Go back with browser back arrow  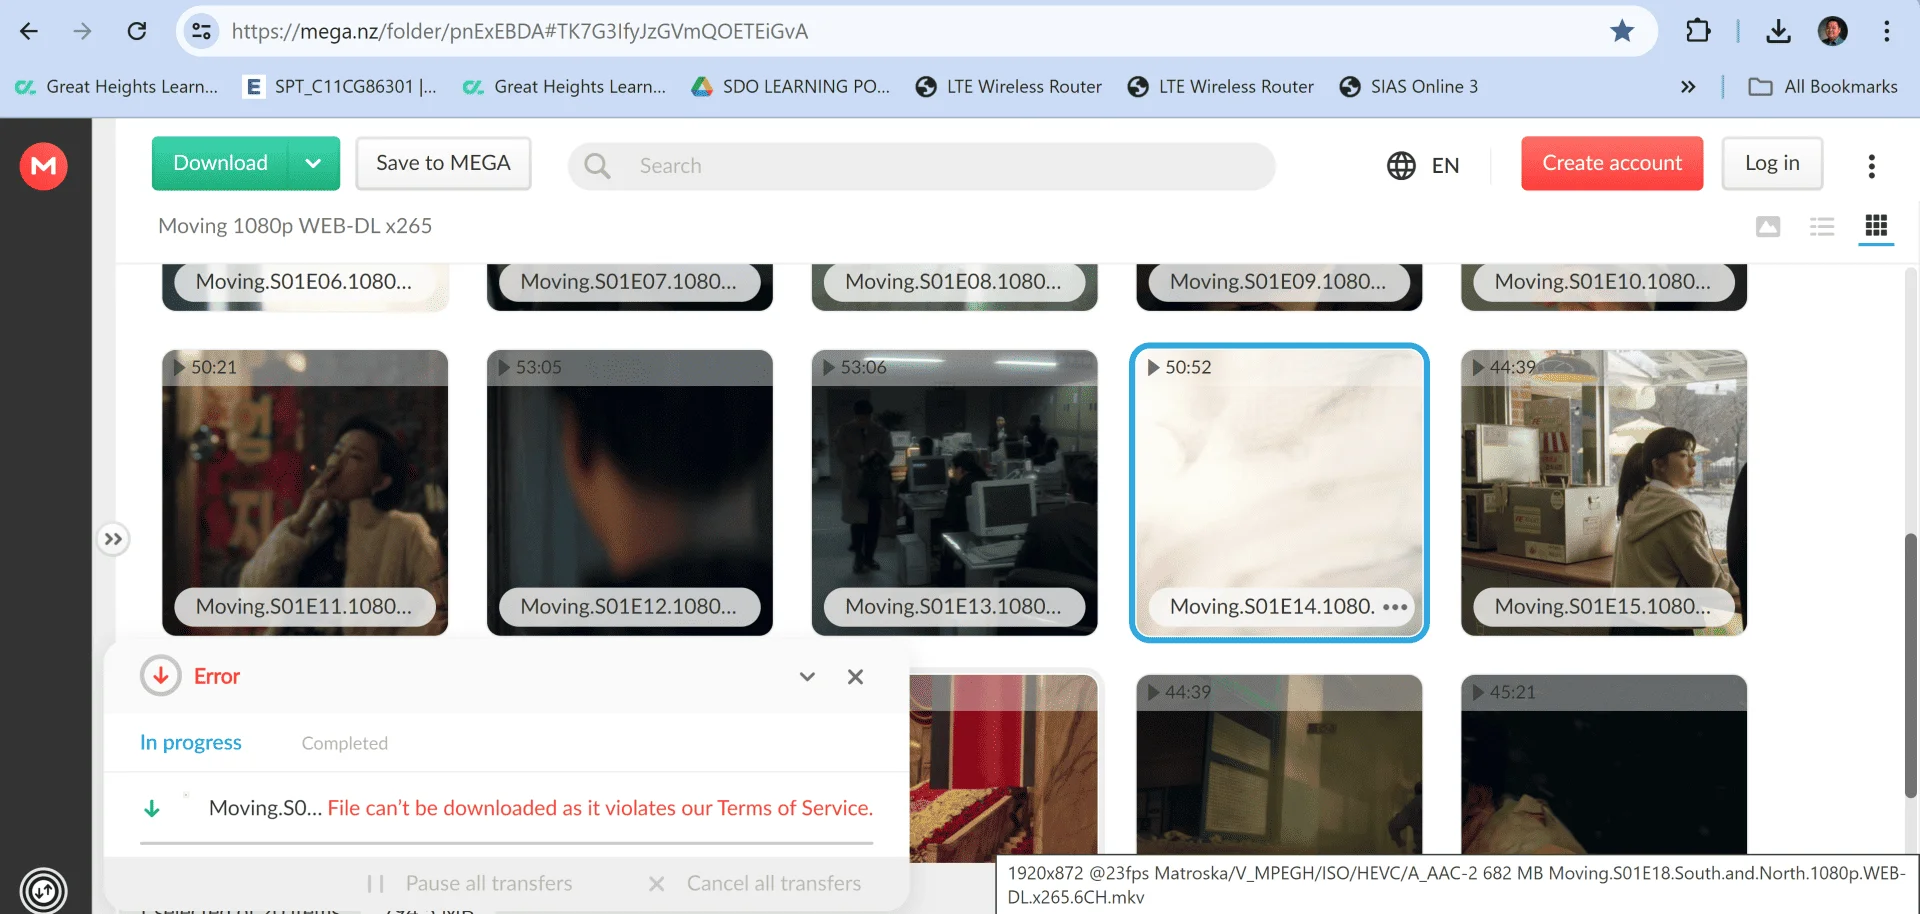(29, 31)
